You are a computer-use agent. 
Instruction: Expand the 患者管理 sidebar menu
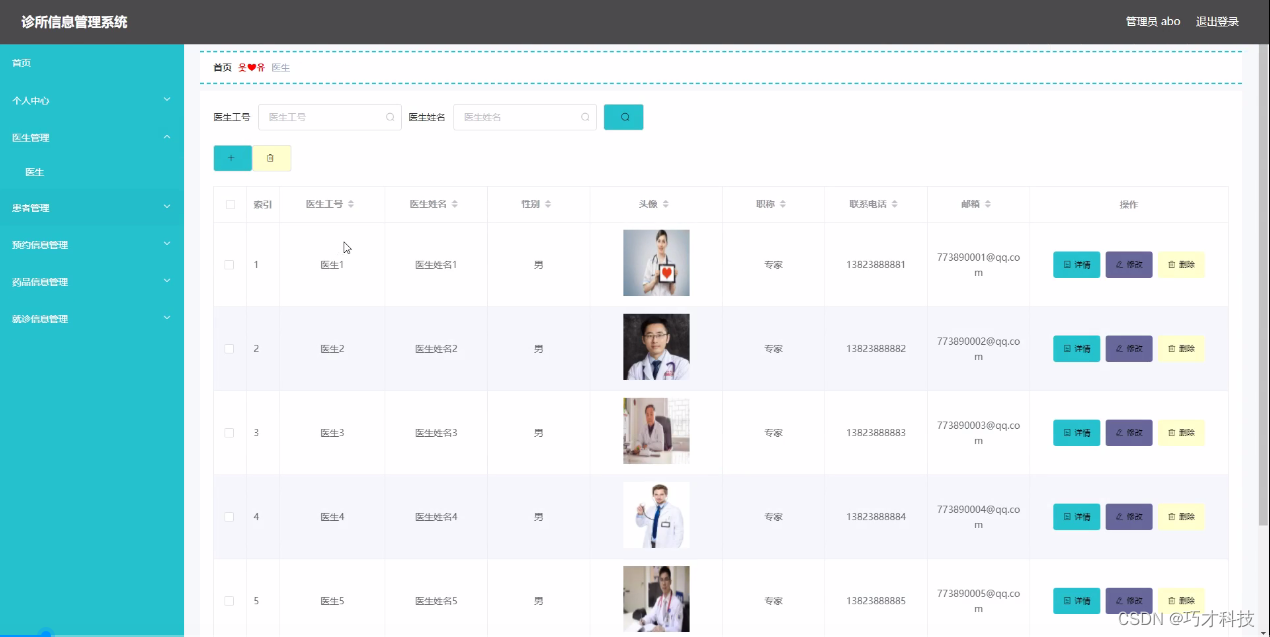click(92, 208)
